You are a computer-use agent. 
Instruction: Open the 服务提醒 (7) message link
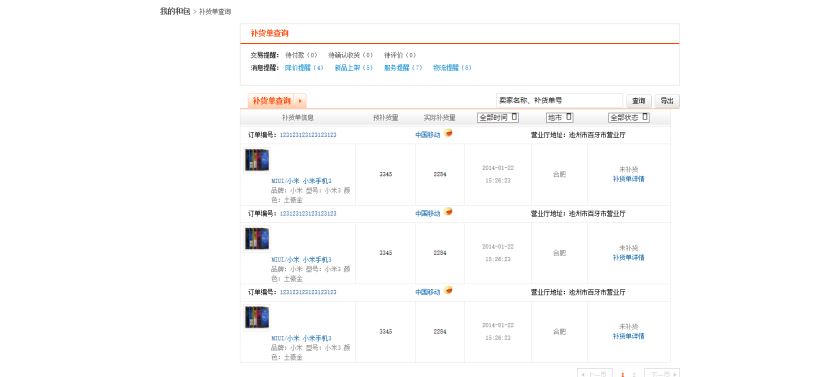point(403,68)
